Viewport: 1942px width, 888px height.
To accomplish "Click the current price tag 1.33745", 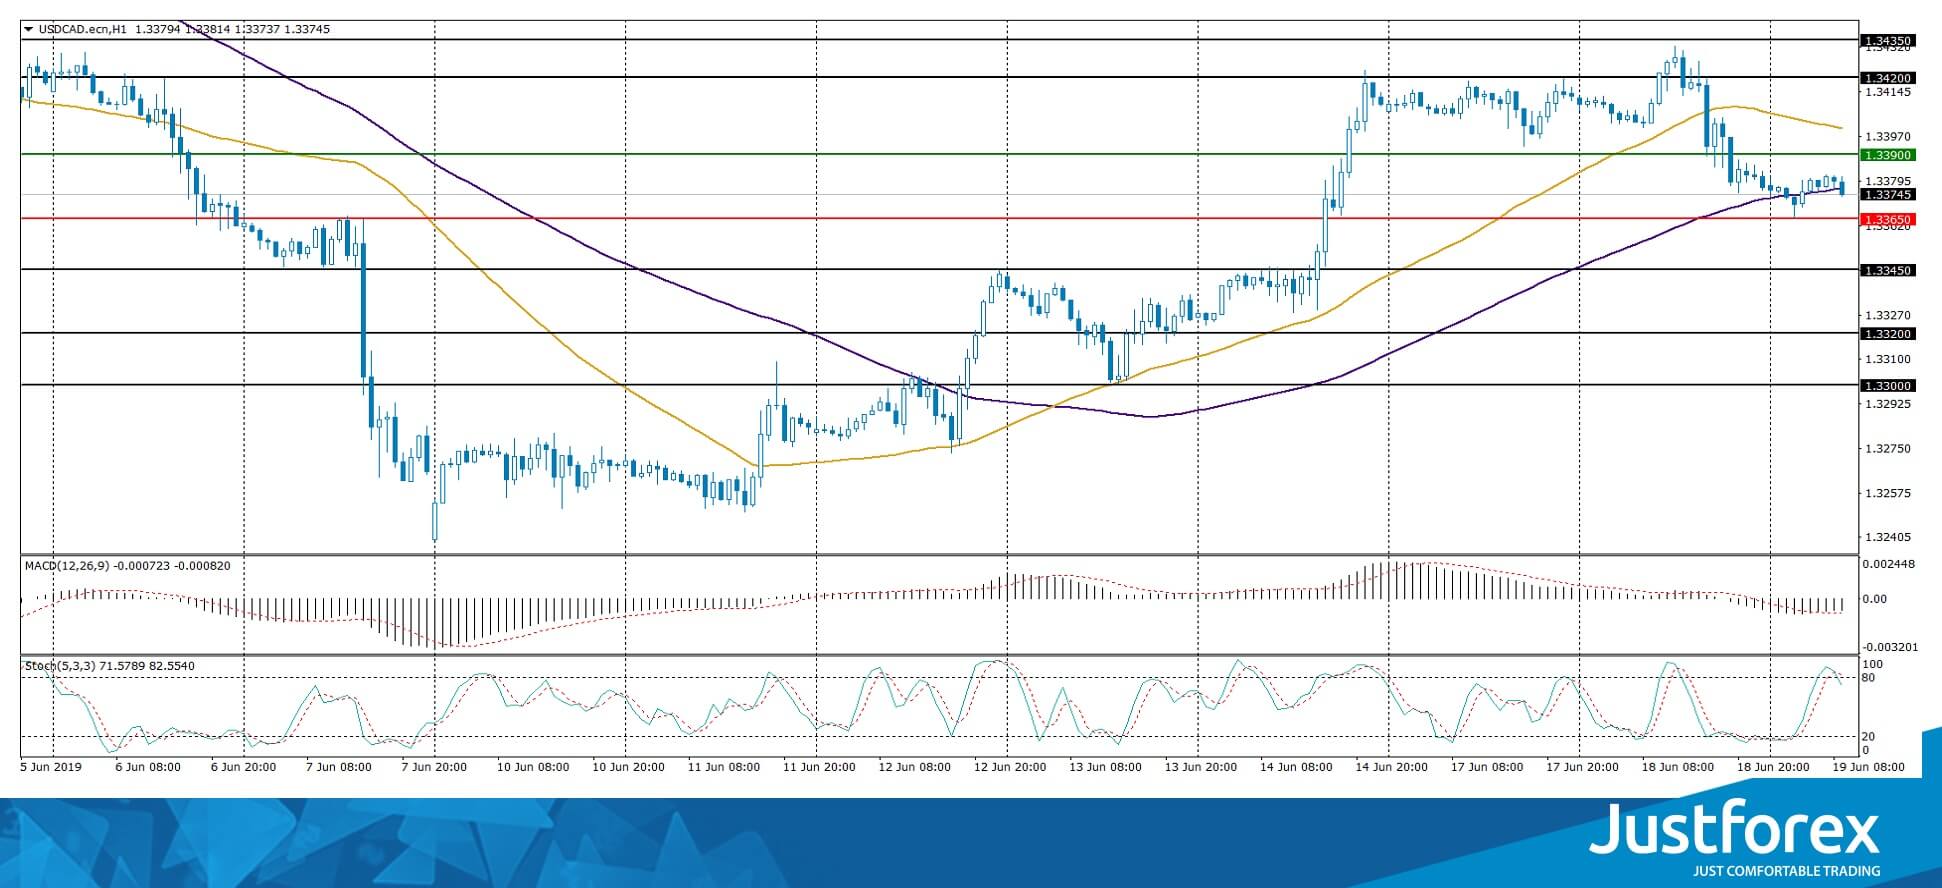I will 1886,195.
